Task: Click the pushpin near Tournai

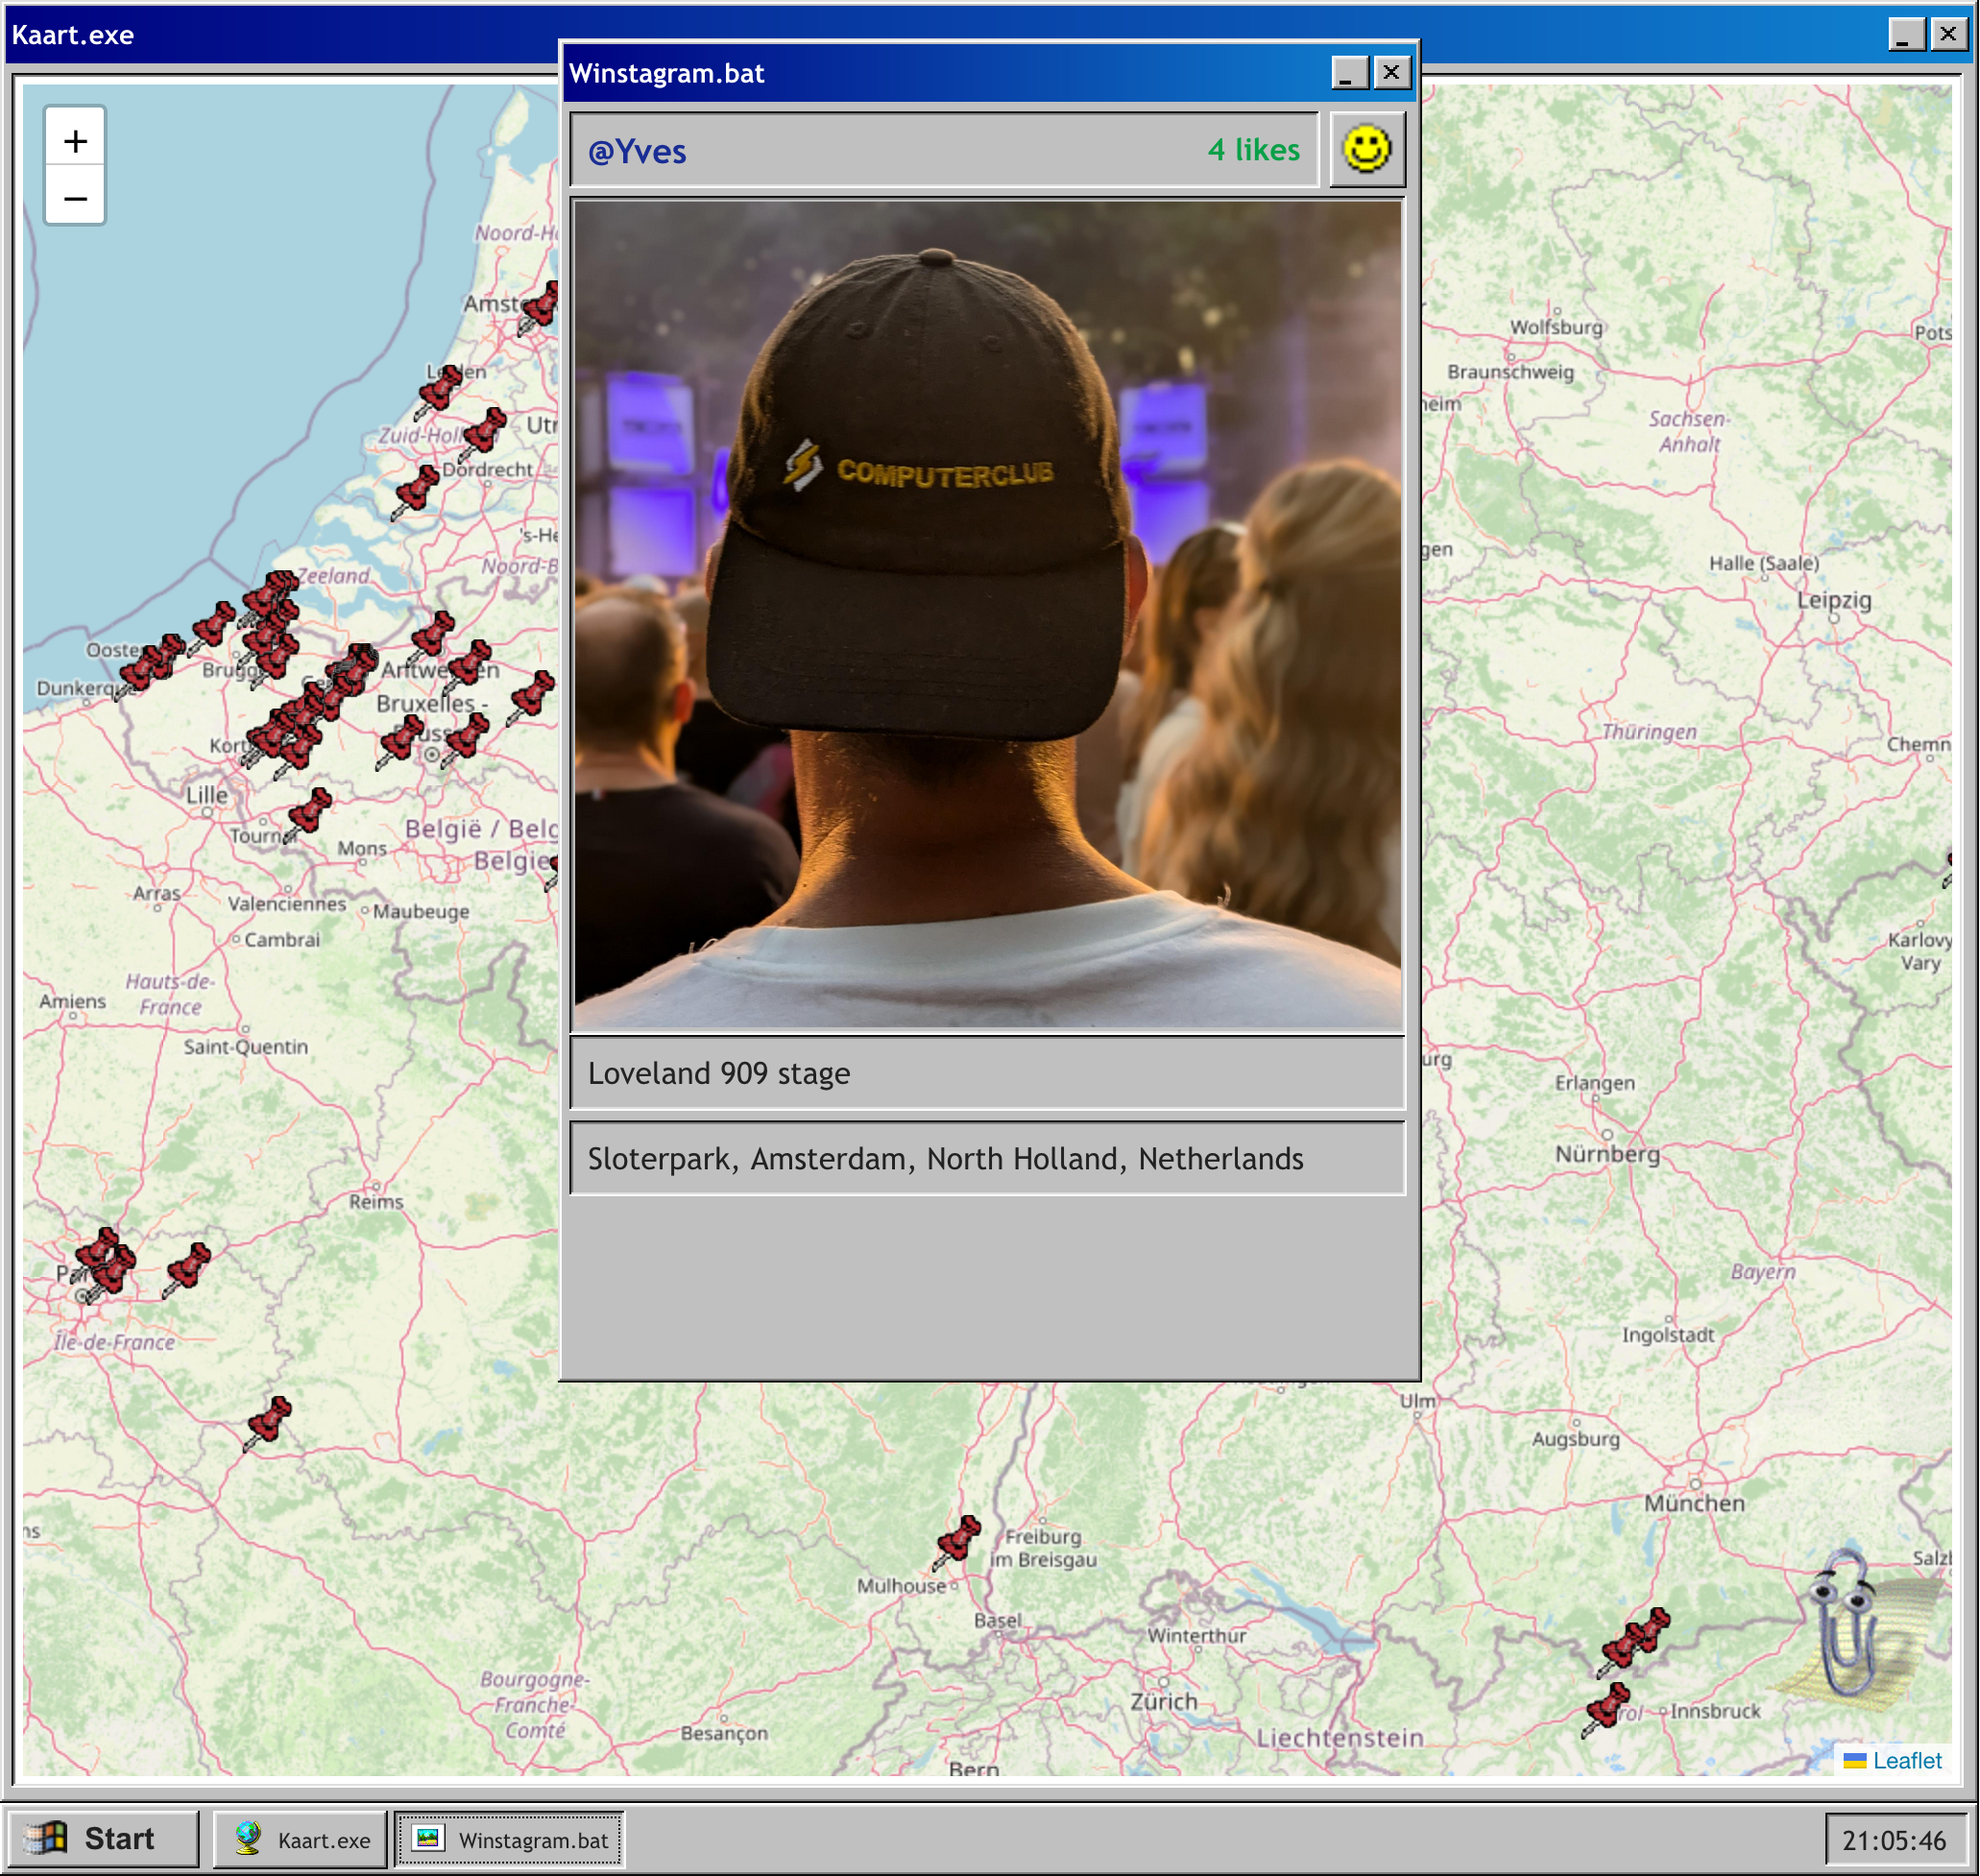Action: 309,812
